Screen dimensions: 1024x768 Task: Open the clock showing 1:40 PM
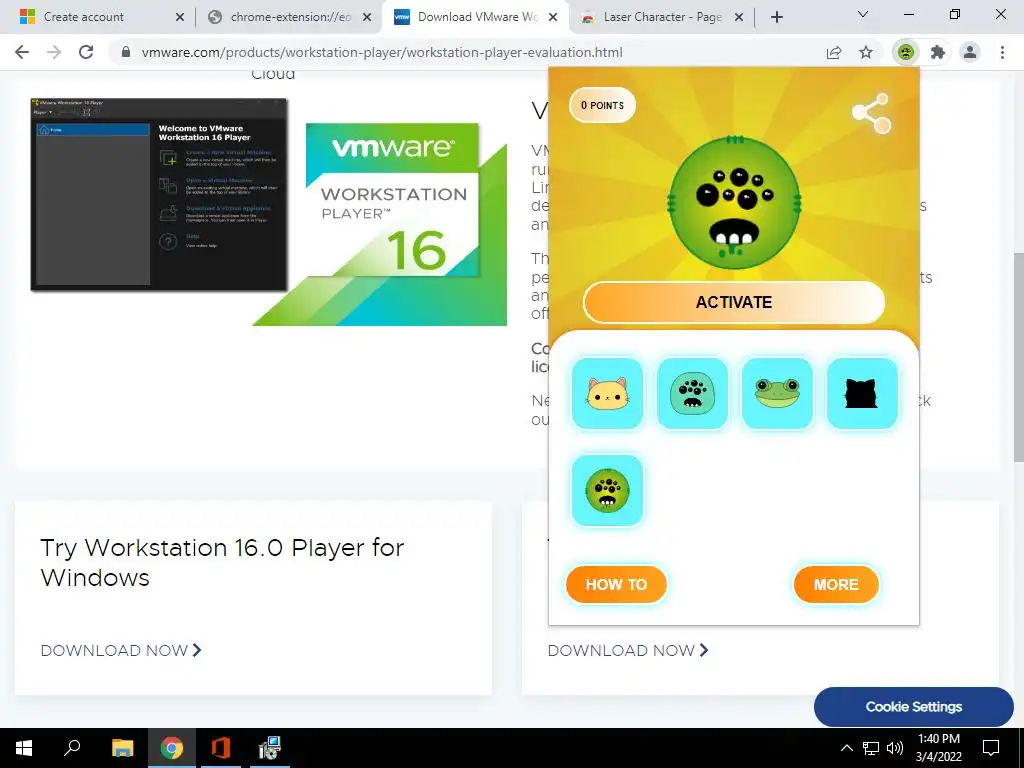[x=938, y=748]
